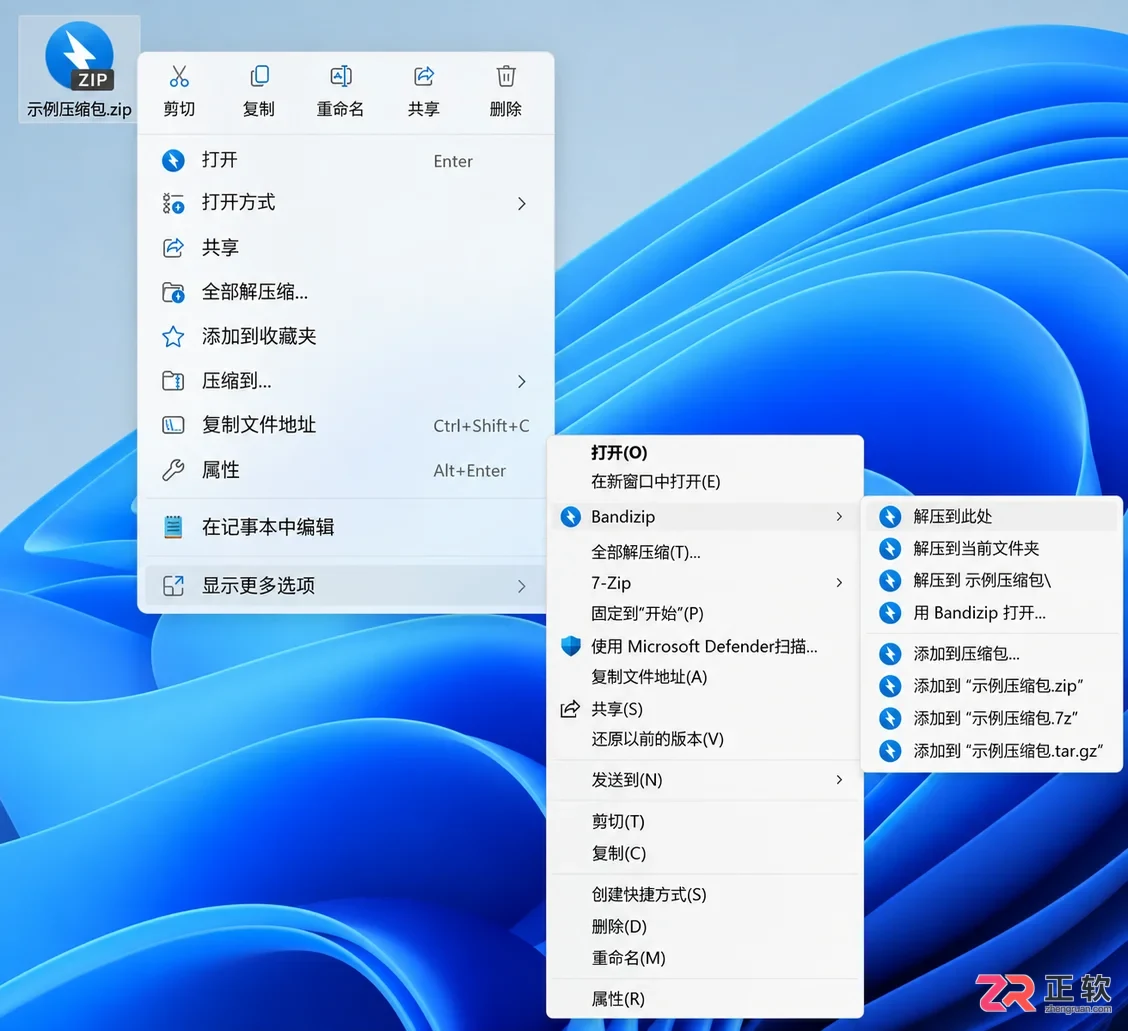Screen dimensions: 1128x1031
Task: Click the notepad icon for 在记事本中编辑
Action: (x=173, y=527)
